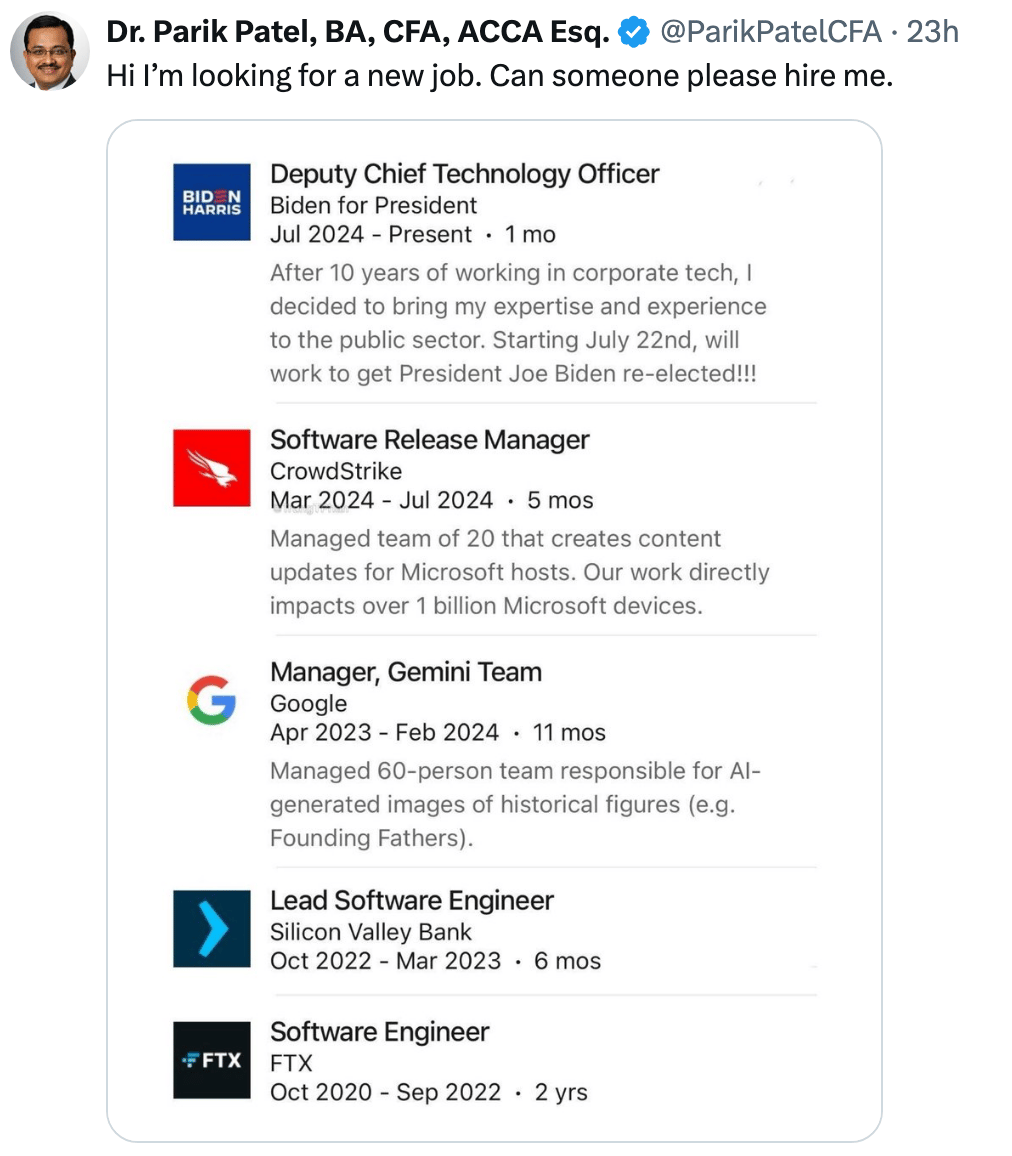The width and height of the screenshot is (1012, 1156).
Task: Click the Silicon Valley Bank company name
Action: click(371, 932)
